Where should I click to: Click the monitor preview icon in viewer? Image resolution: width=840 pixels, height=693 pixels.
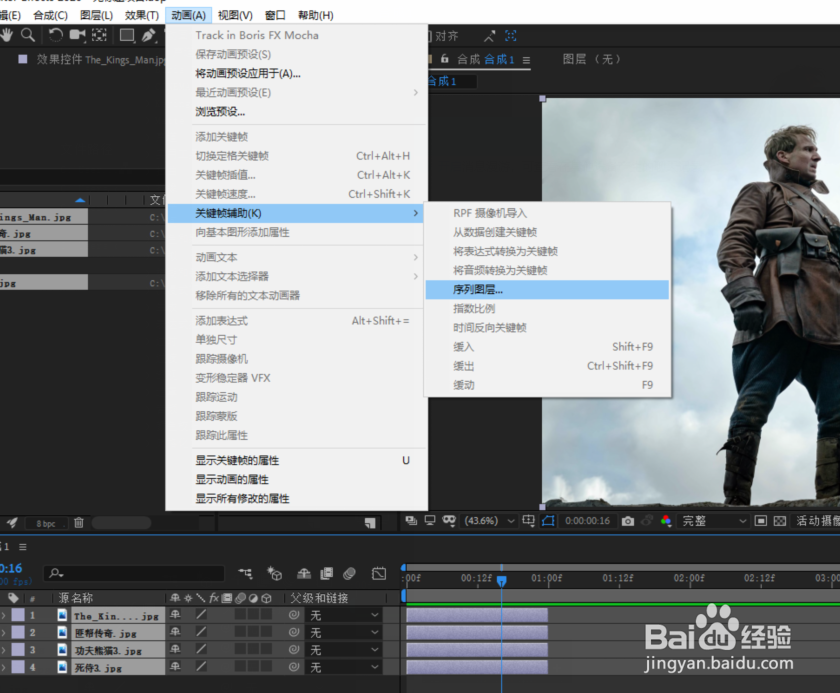point(430,521)
